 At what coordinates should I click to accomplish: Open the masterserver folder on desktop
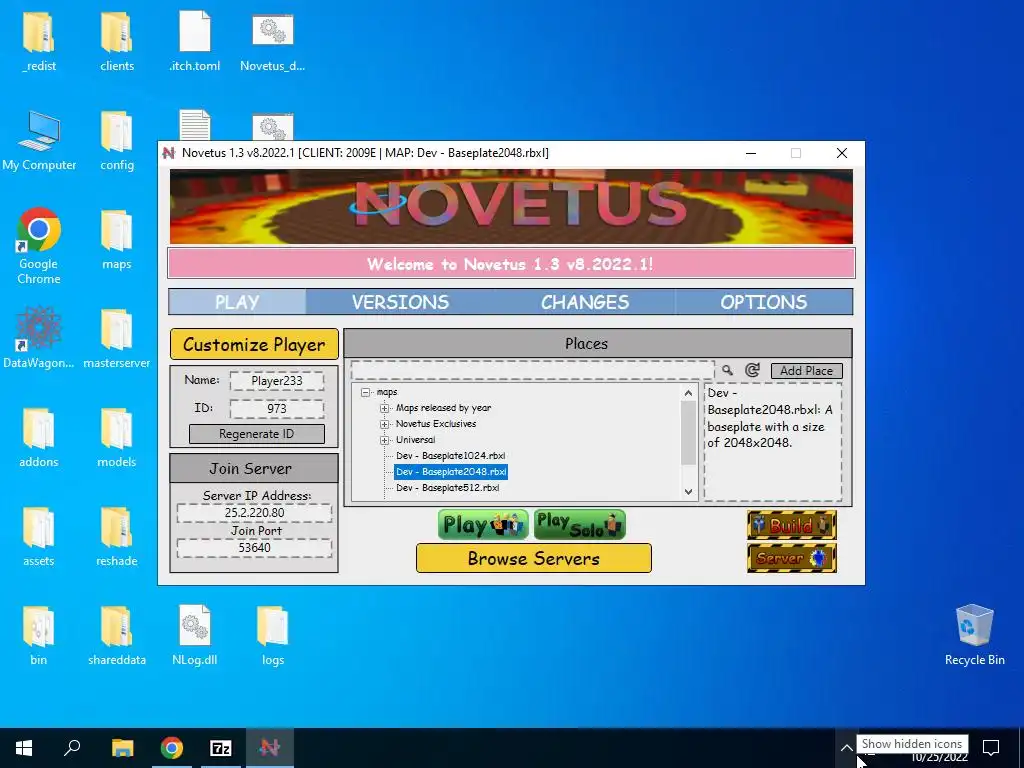(x=117, y=338)
